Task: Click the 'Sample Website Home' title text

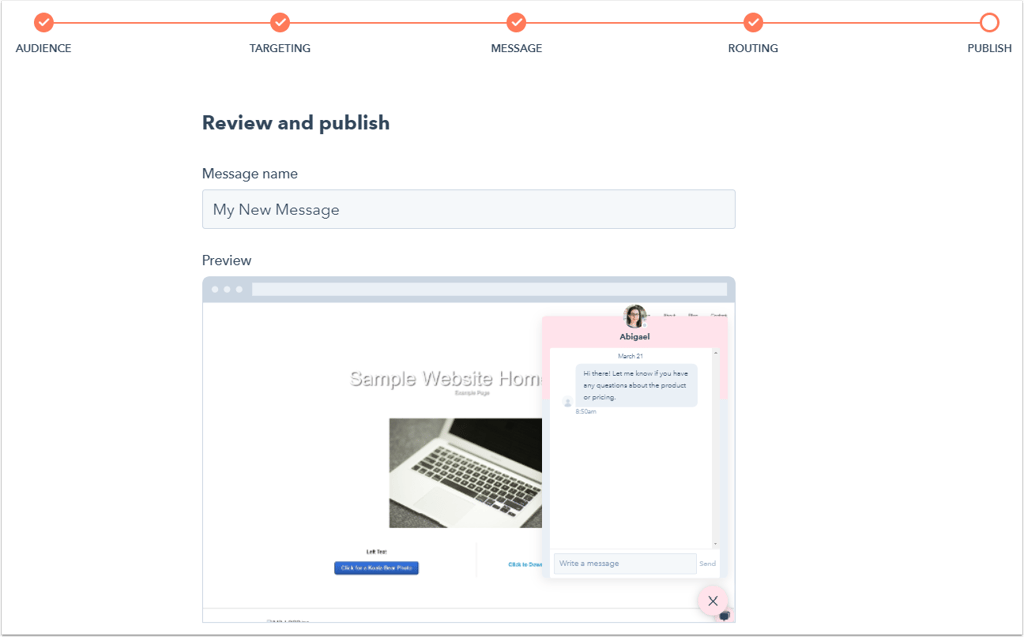Action: (446, 379)
